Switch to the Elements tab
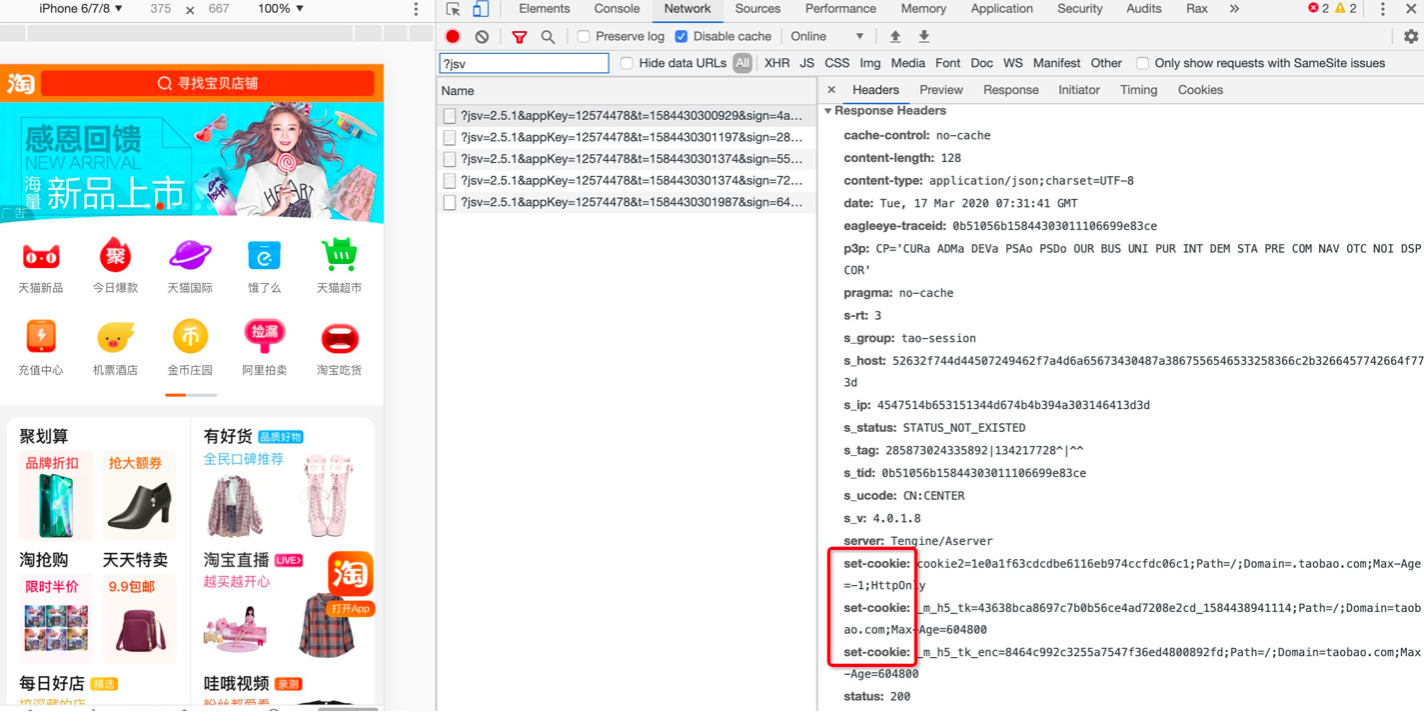Screen dimensions: 1424x721 (x=544, y=9)
